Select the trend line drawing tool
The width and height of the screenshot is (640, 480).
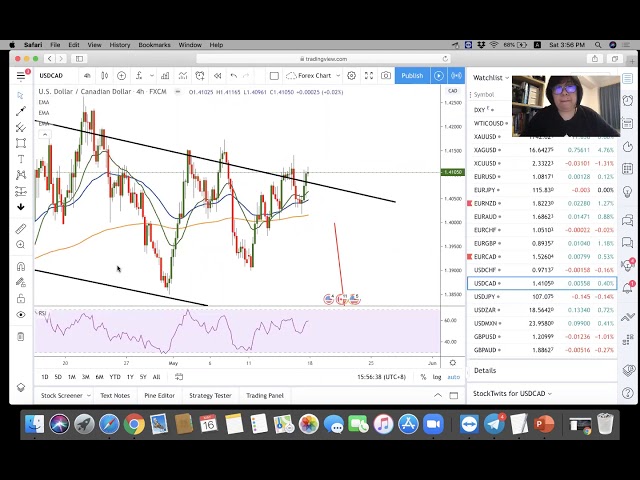tap(21, 111)
